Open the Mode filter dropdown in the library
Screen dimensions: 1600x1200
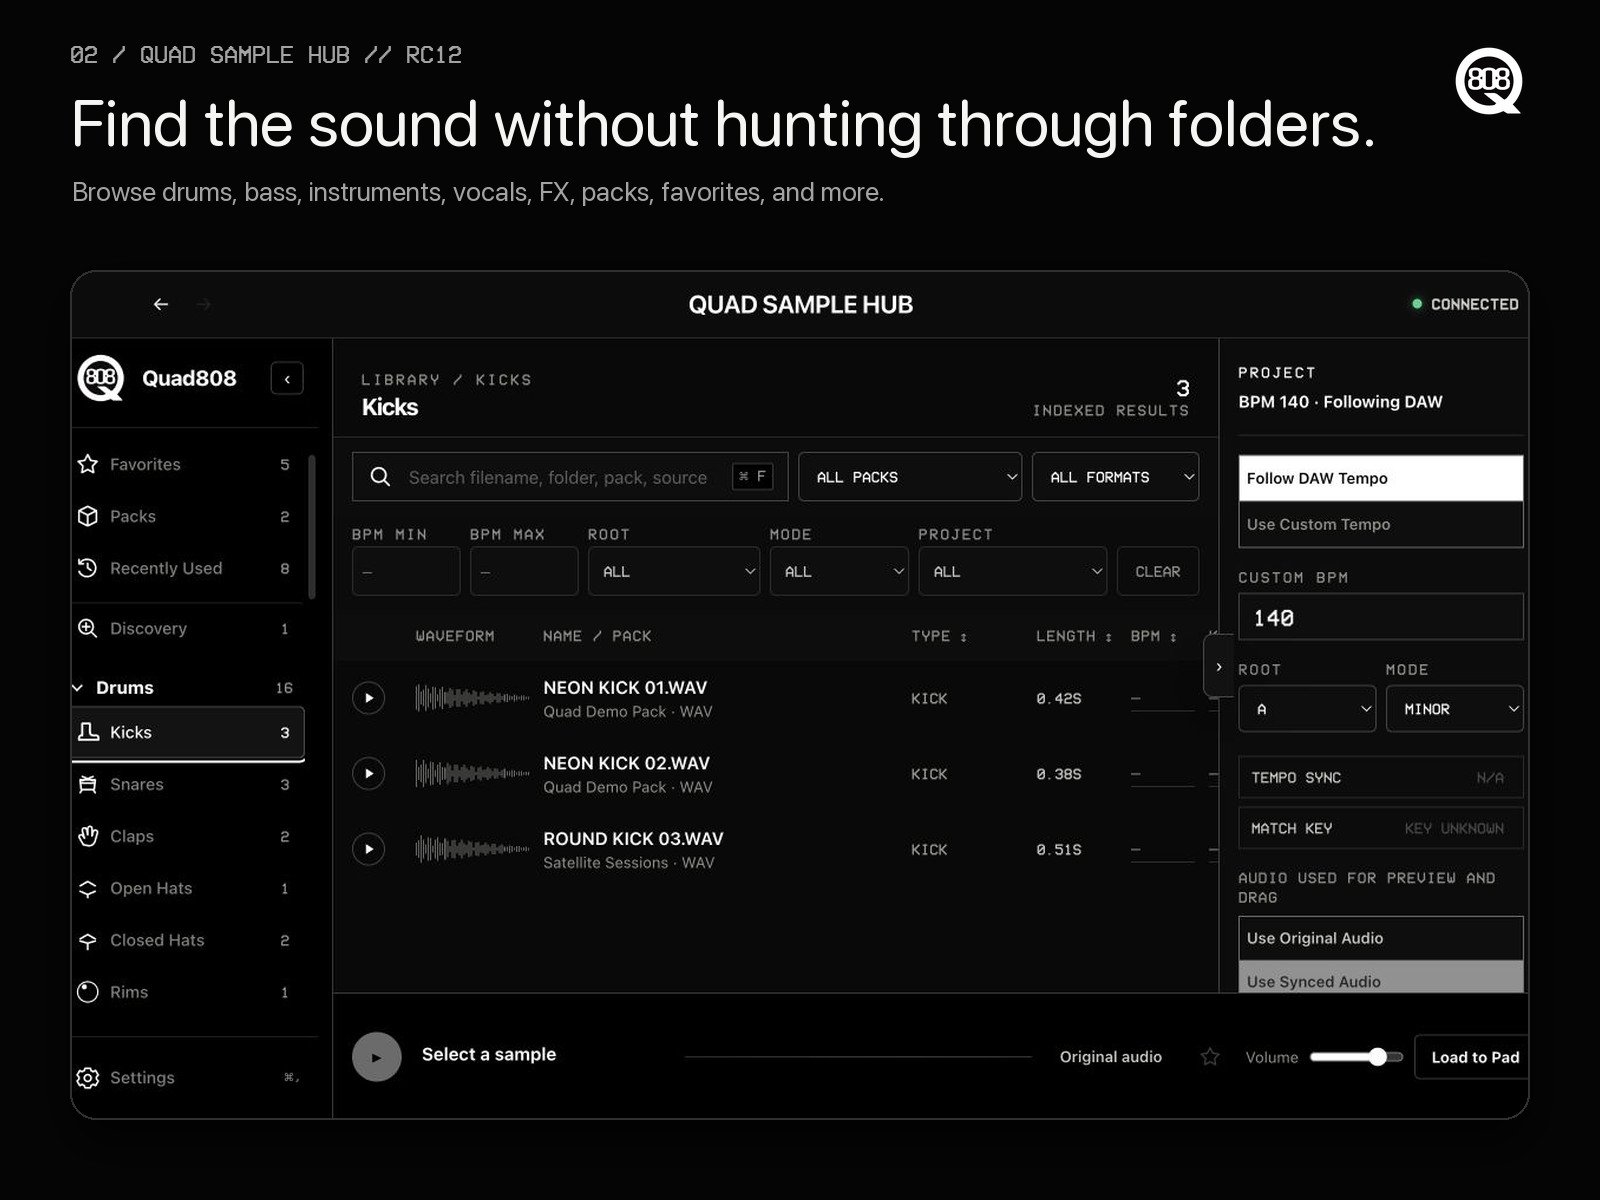[x=839, y=571]
